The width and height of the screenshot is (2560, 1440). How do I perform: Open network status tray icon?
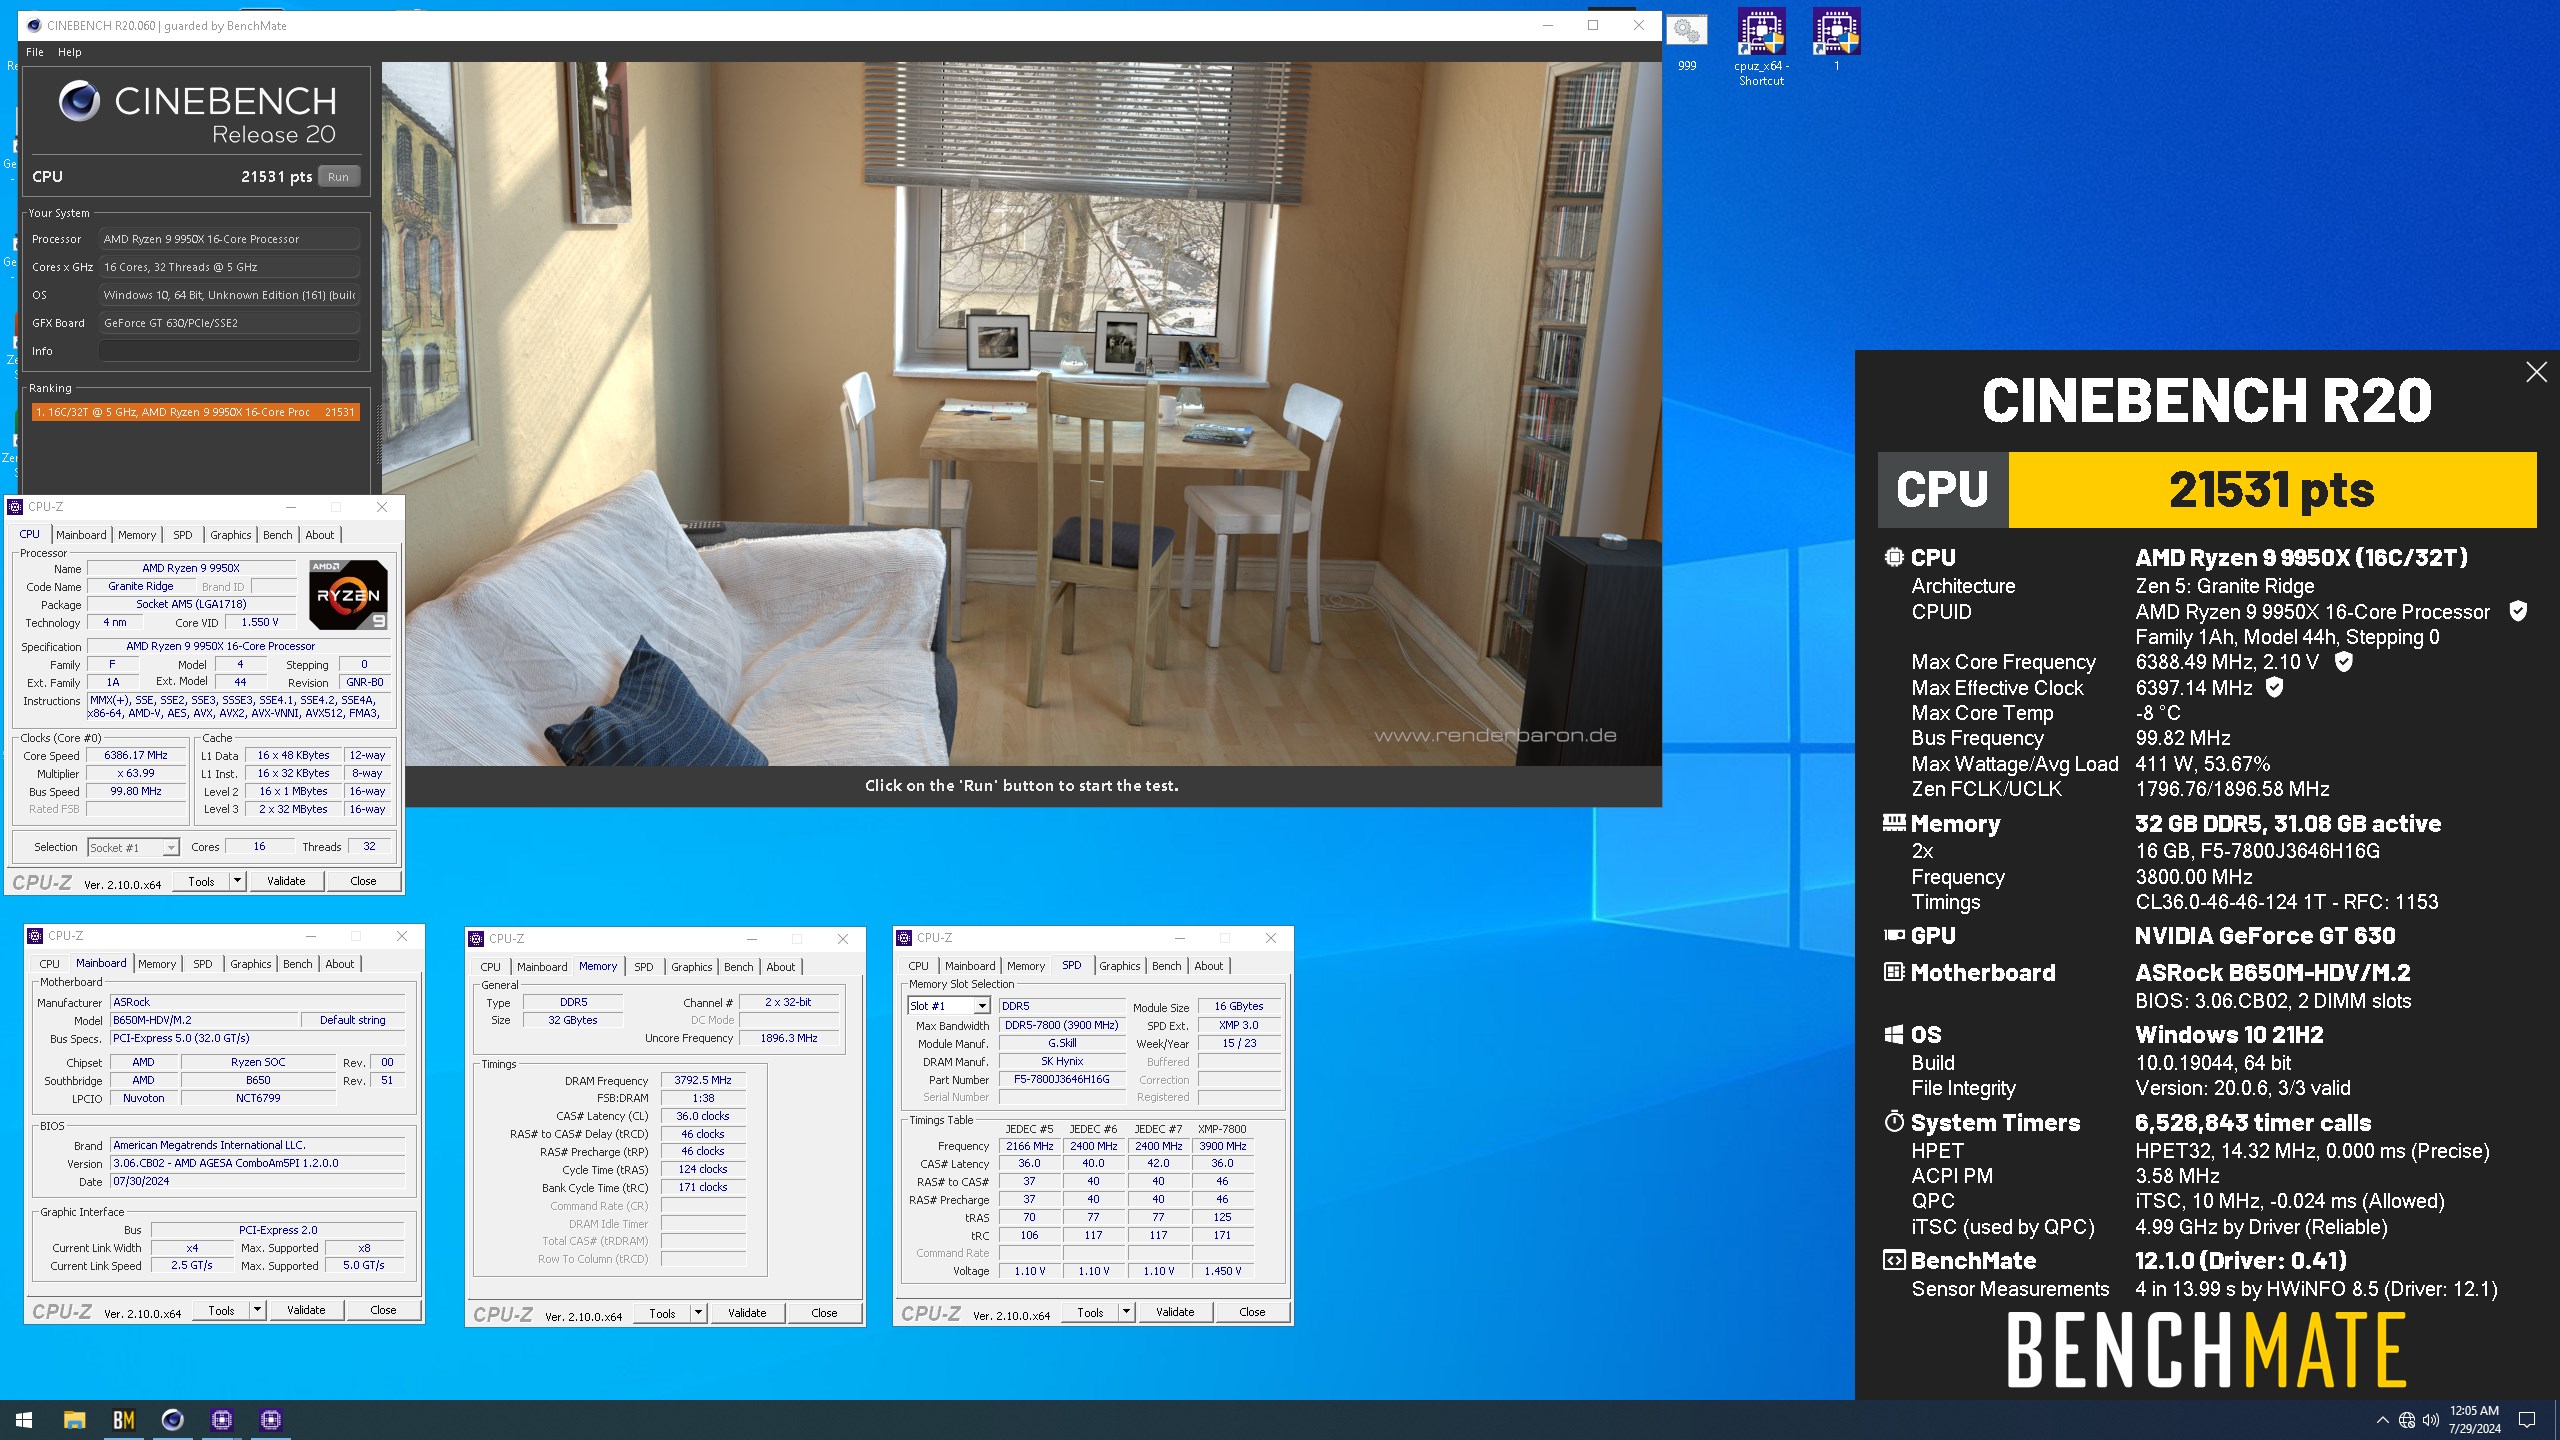(x=2407, y=1420)
